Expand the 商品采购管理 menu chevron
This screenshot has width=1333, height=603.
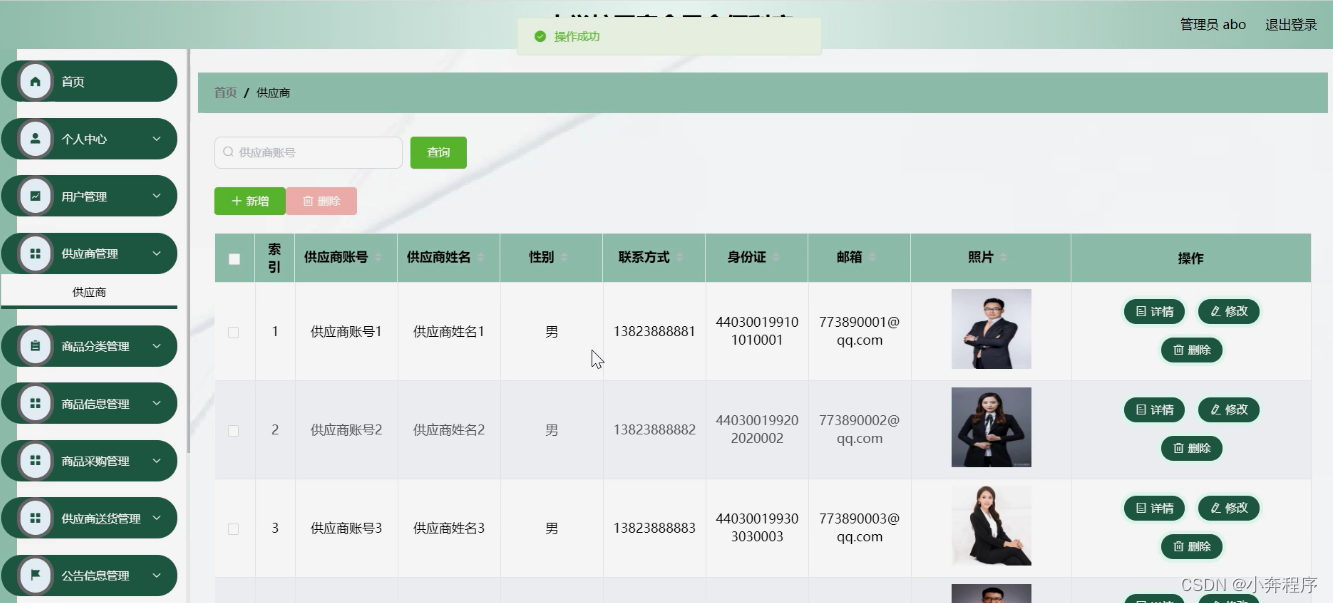click(156, 461)
